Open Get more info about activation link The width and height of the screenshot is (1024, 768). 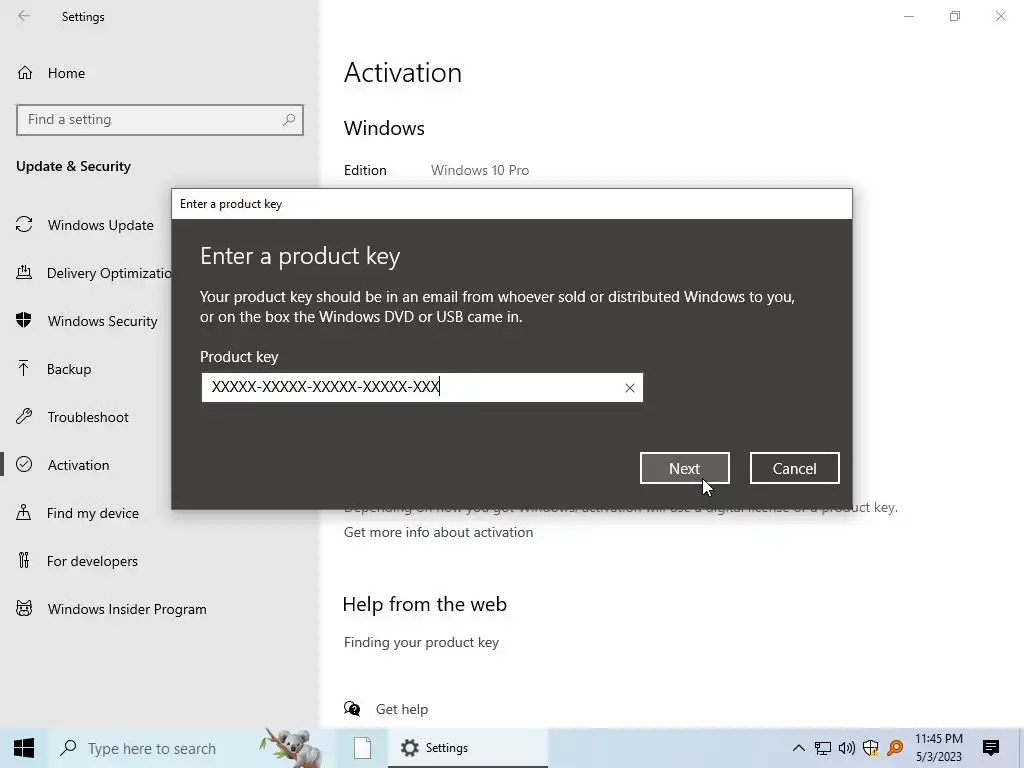point(438,532)
